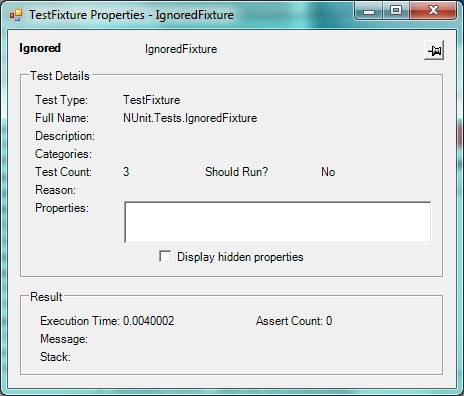Click the pin icon button

coord(434,50)
